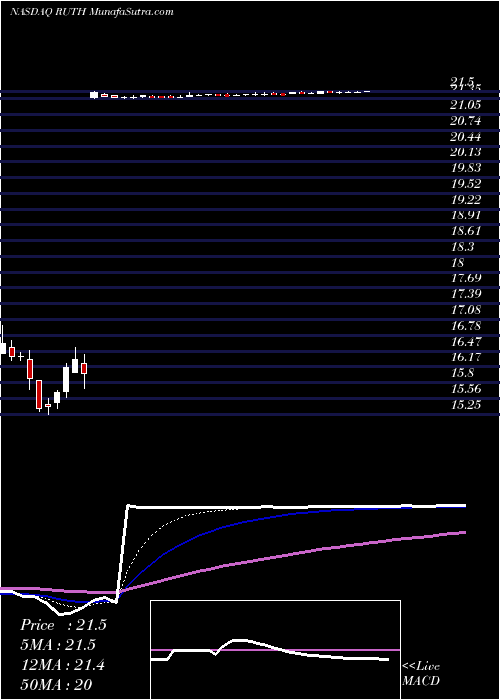This screenshot has height=700, width=500.
Task: Click the 18.3 price axis label
Action: pyautogui.click(x=462, y=246)
